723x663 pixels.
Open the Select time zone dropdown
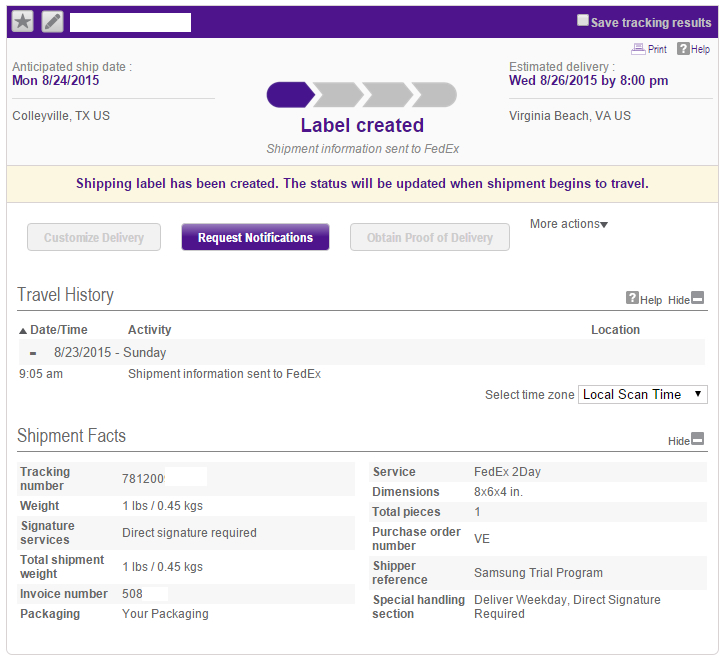tap(643, 395)
